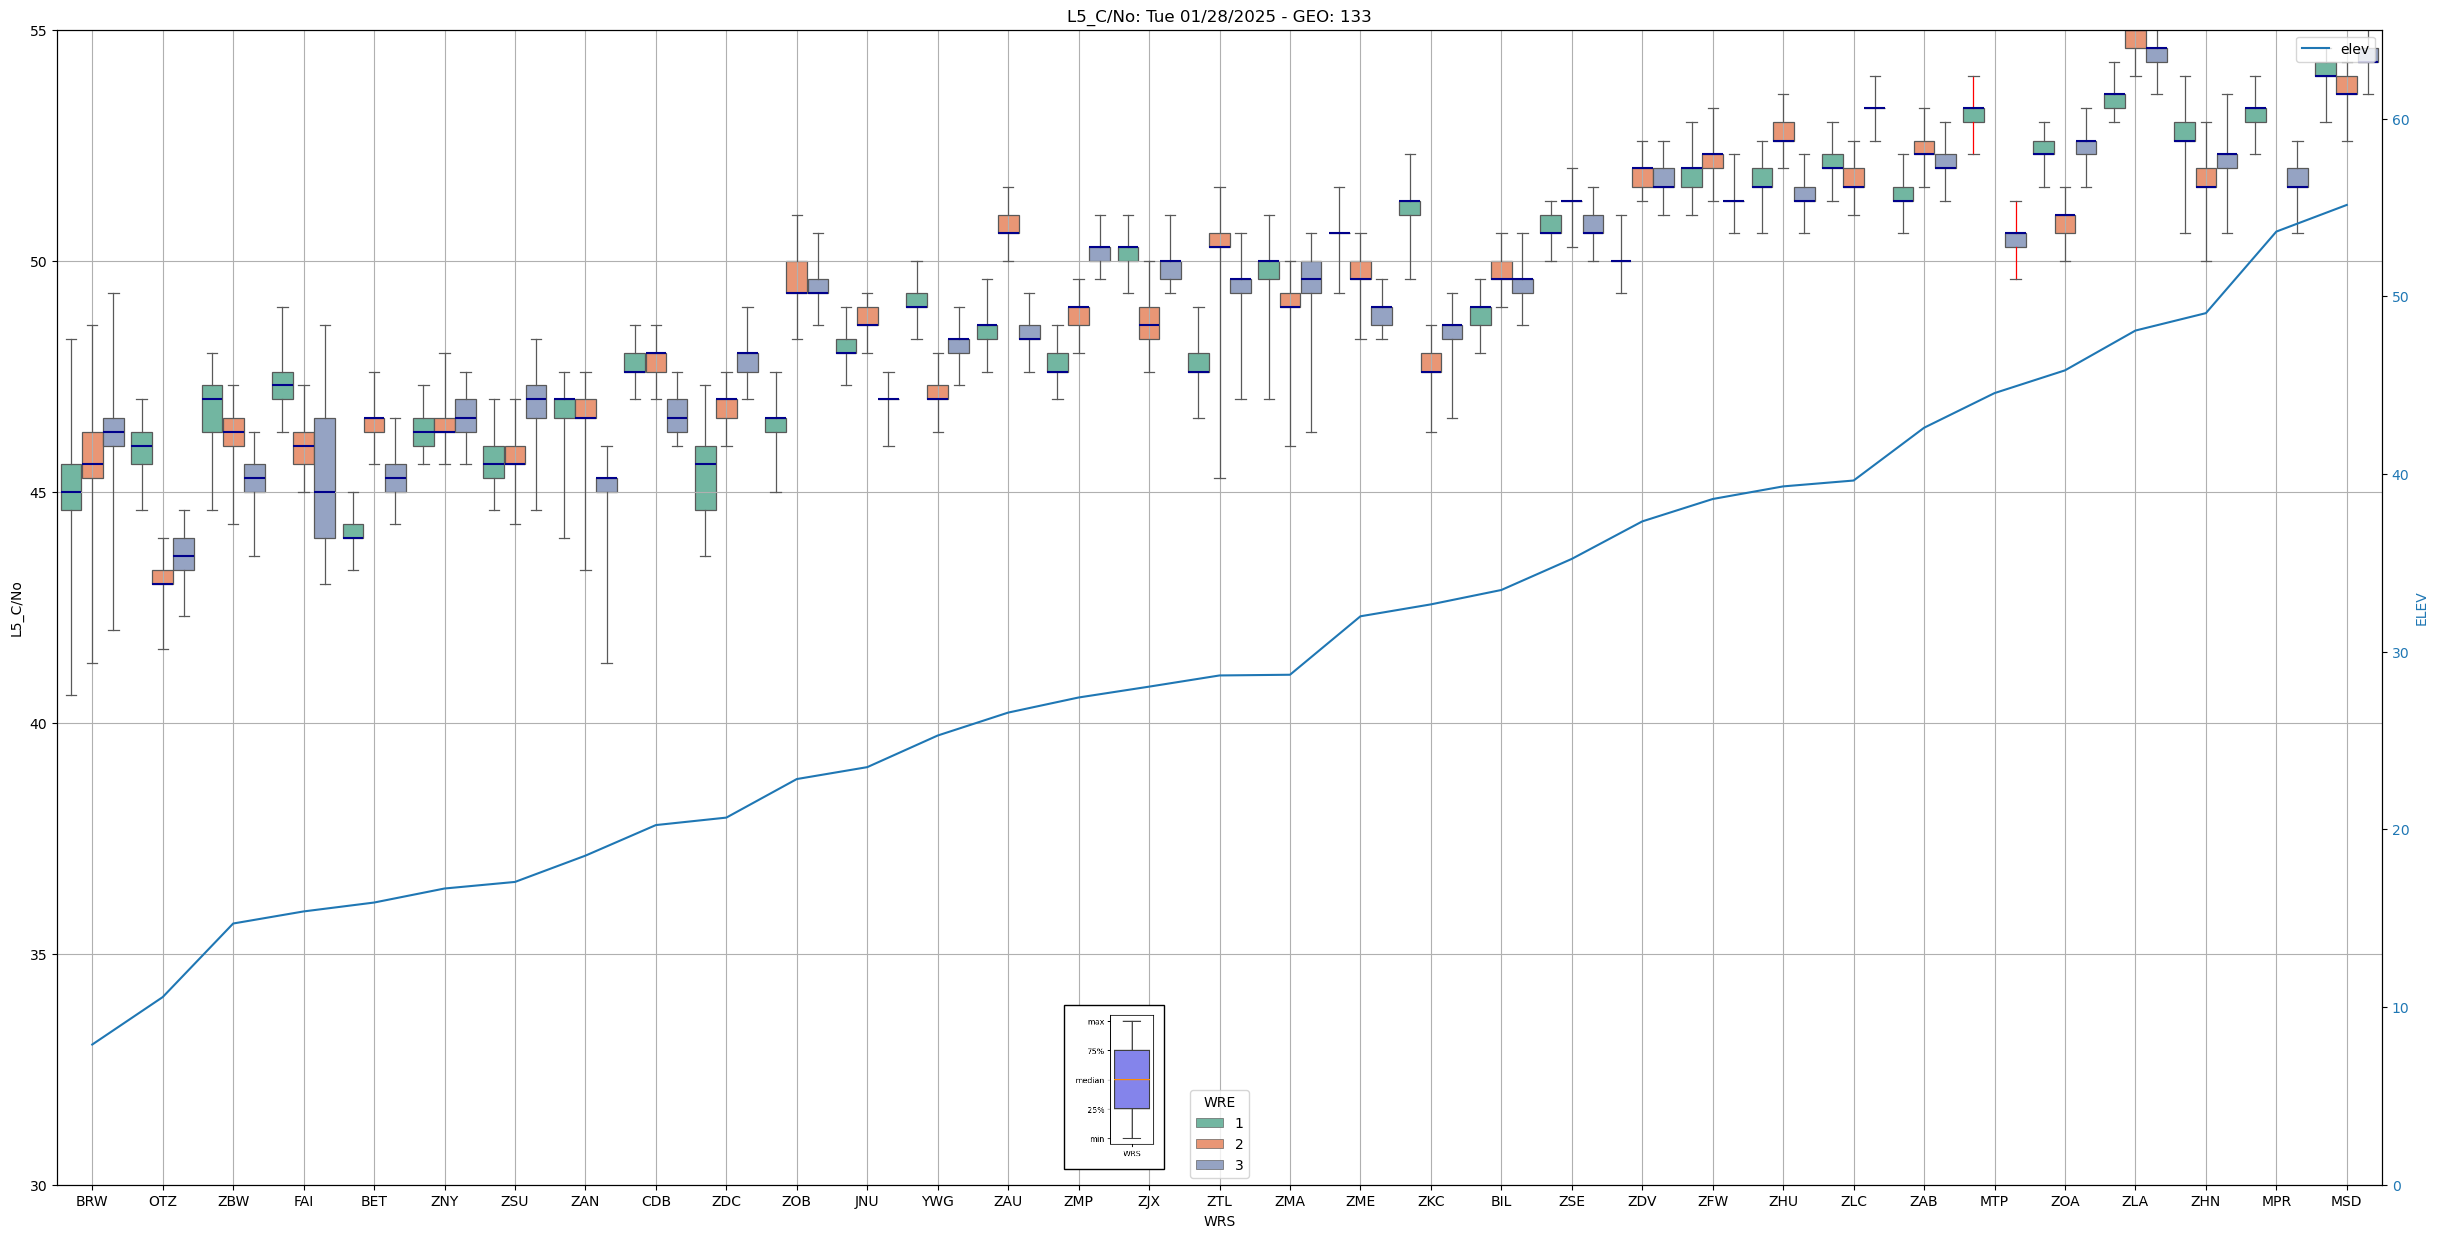Click the BRW station tick label
The image size is (2439, 1238).
pos(92,1201)
